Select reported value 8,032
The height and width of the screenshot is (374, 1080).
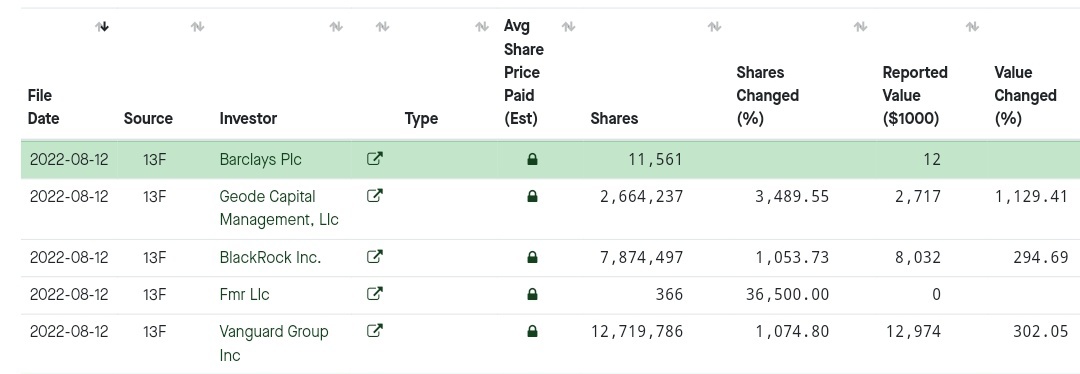[x=918, y=258]
